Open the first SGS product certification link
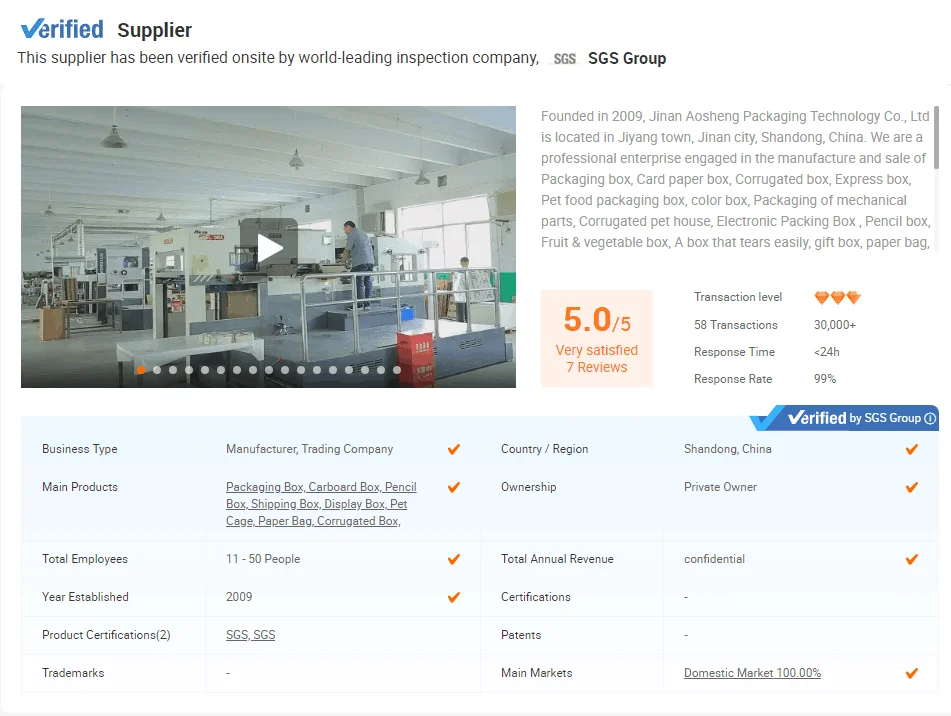951x716 pixels. pyautogui.click(x=237, y=635)
